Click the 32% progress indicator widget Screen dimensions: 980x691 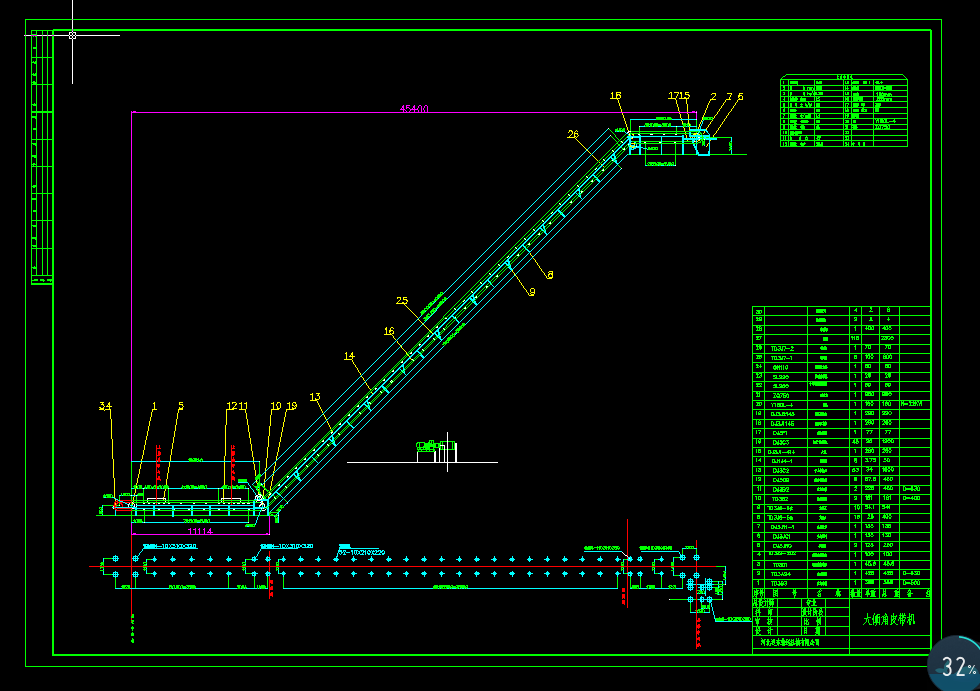[x=954, y=665]
